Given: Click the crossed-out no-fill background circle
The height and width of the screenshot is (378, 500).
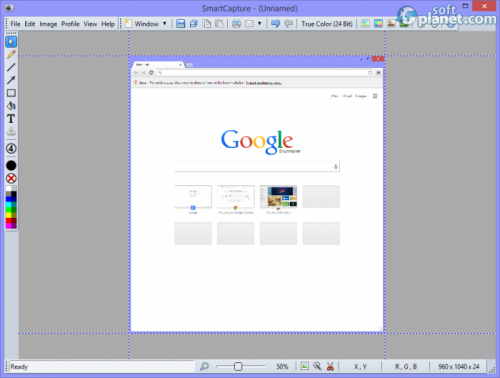Looking at the screenshot, I should pos(11,178).
